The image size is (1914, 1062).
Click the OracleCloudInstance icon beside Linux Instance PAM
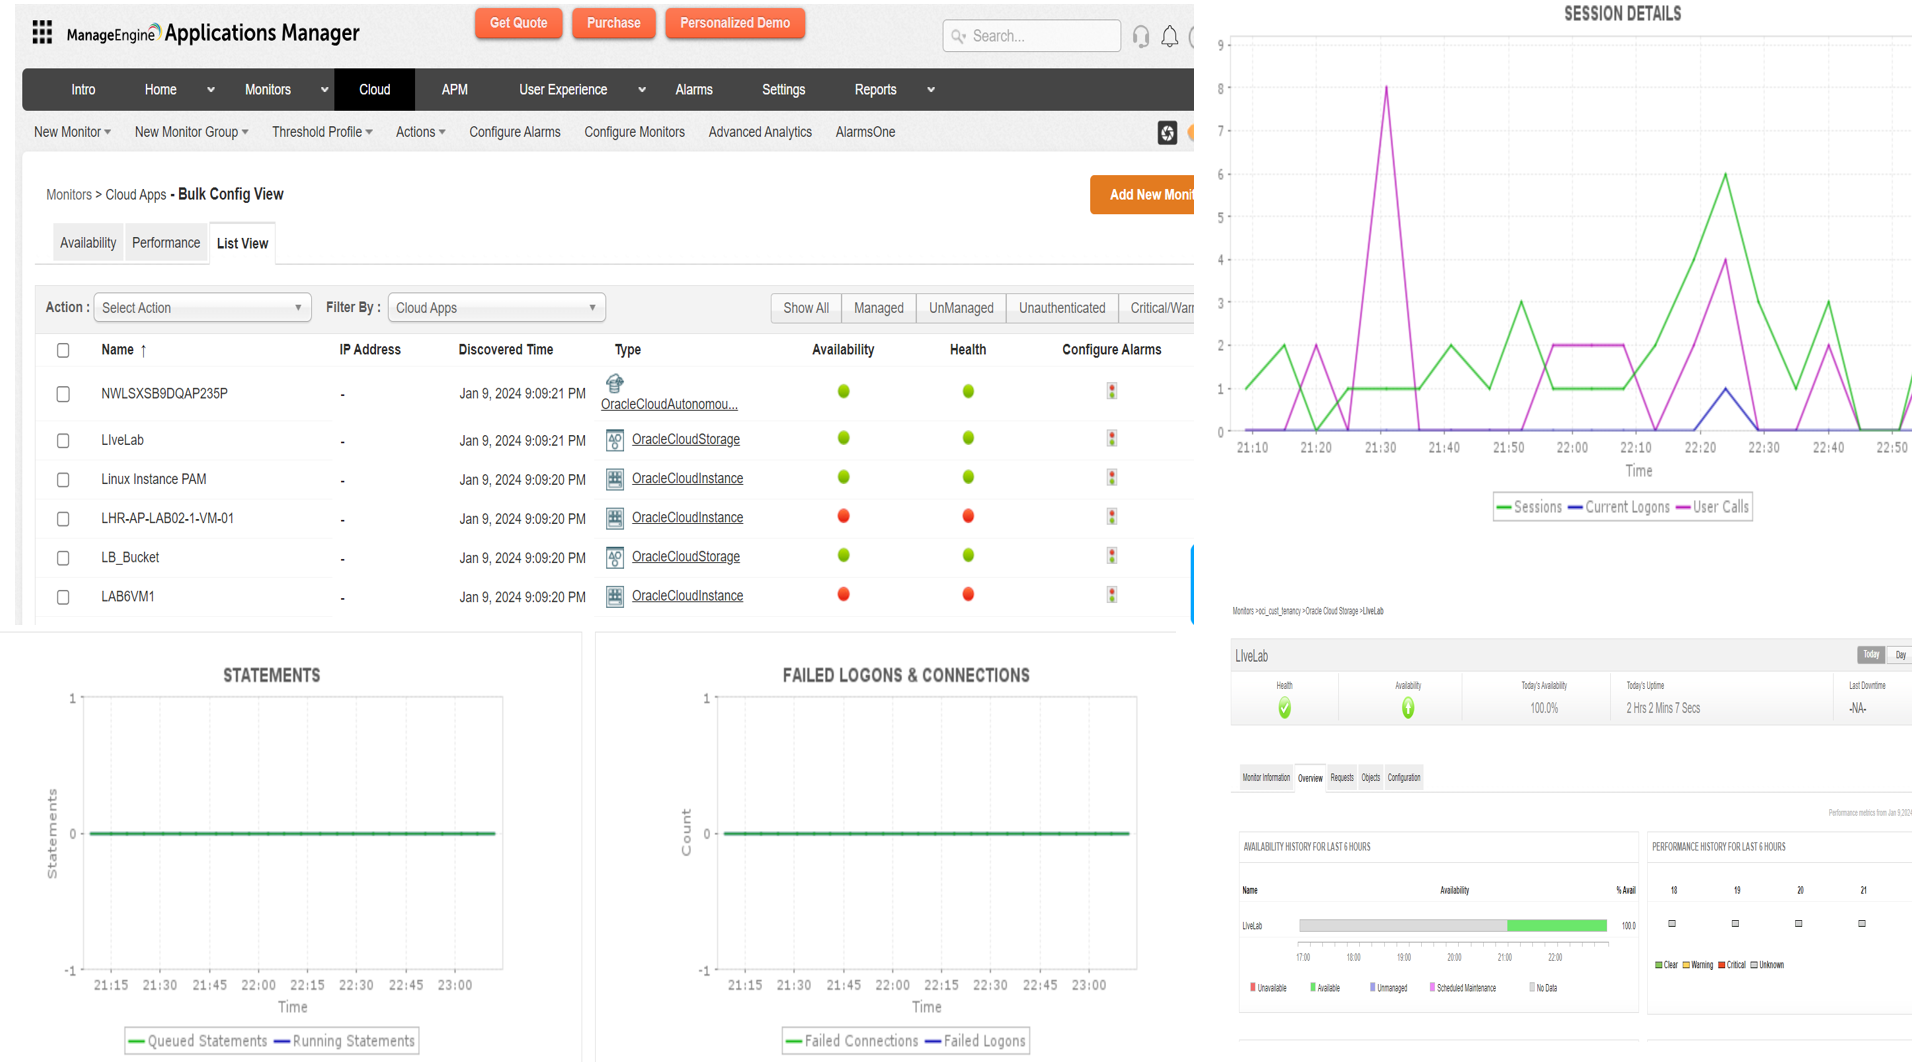(614, 478)
